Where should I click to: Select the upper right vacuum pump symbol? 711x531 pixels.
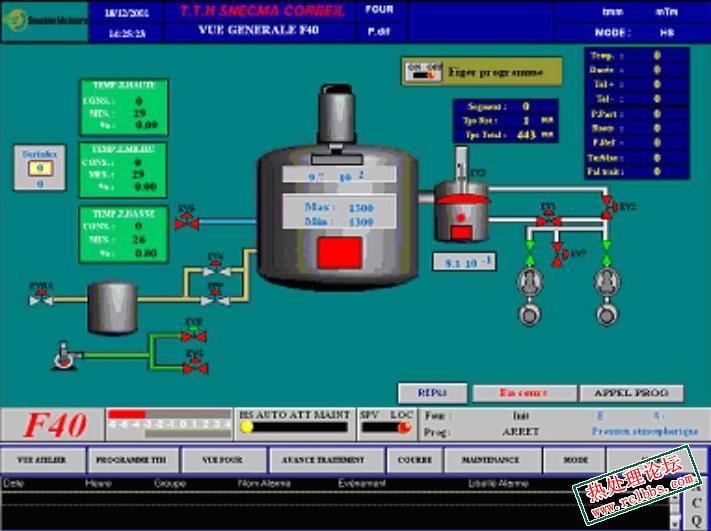[x=607, y=282]
